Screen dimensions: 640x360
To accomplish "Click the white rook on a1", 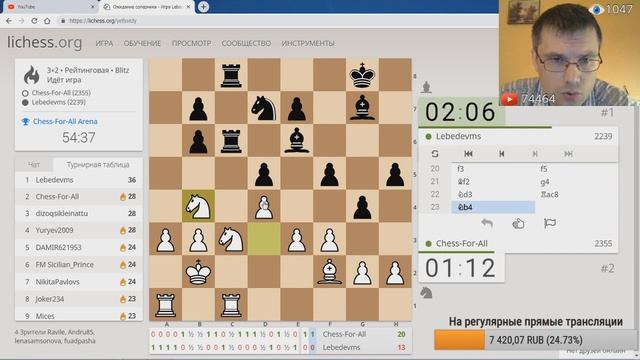I will [166, 304].
